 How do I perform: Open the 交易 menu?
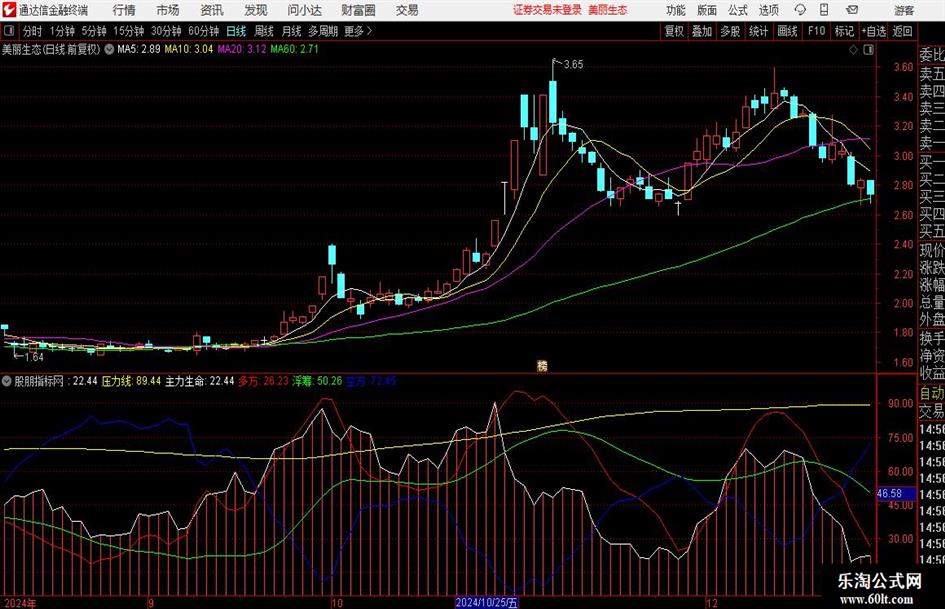[x=407, y=10]
